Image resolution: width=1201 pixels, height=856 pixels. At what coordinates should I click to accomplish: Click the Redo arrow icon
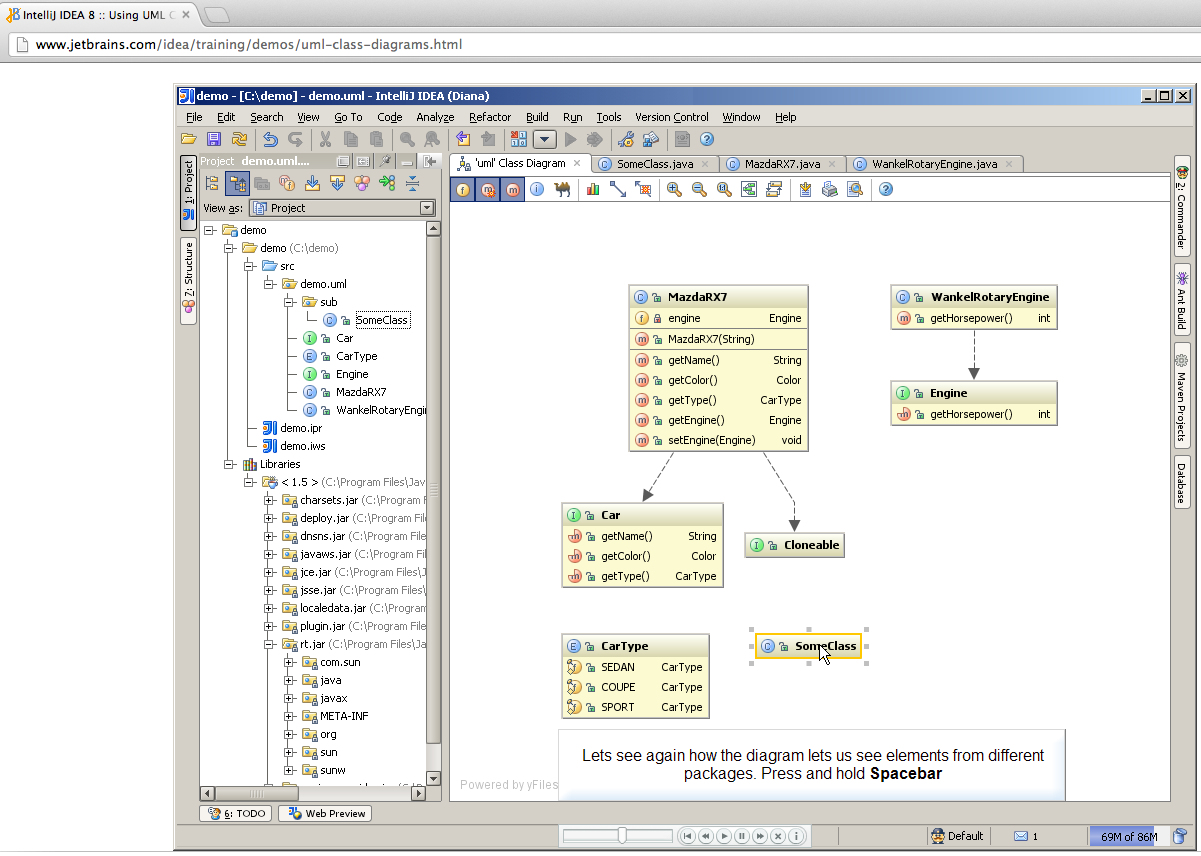295,140
